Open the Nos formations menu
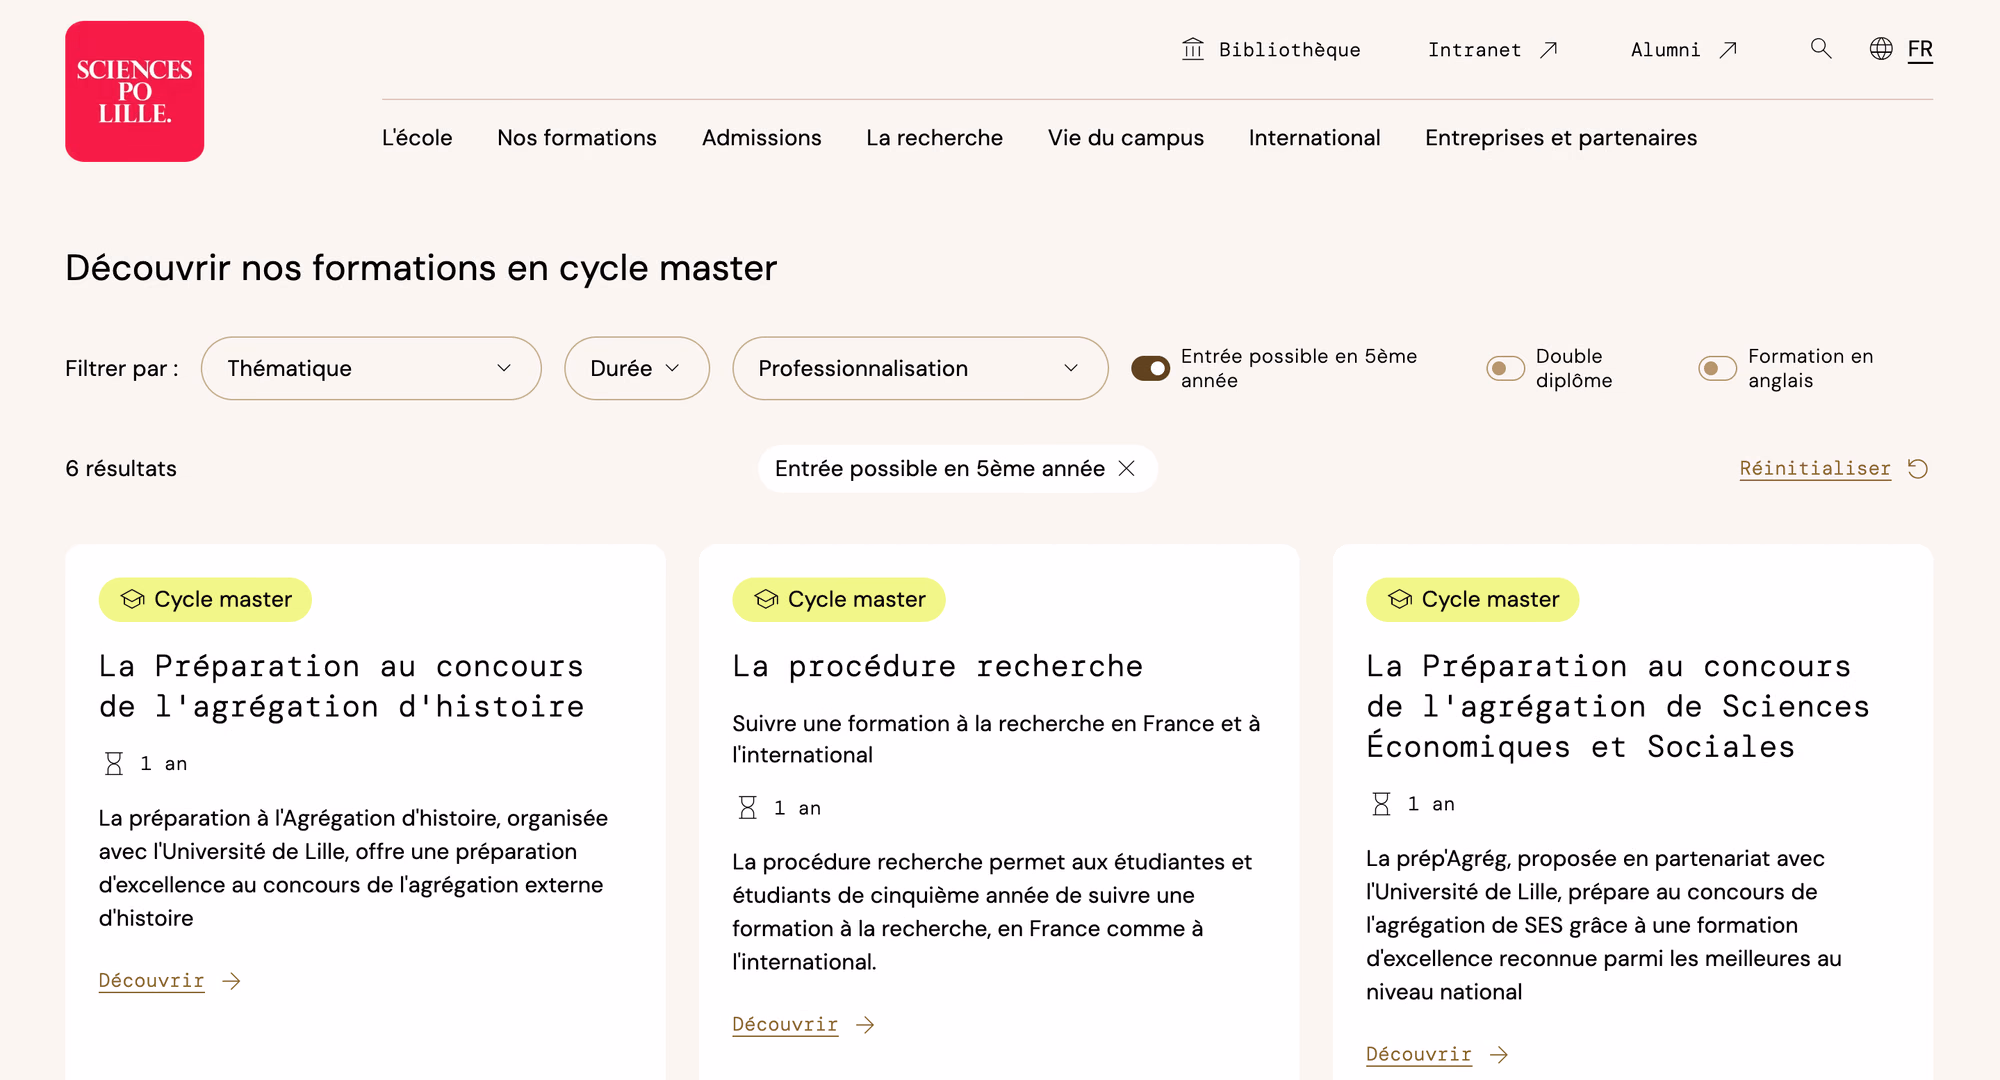This screenshot has height=1080, width=2000. 577,138
